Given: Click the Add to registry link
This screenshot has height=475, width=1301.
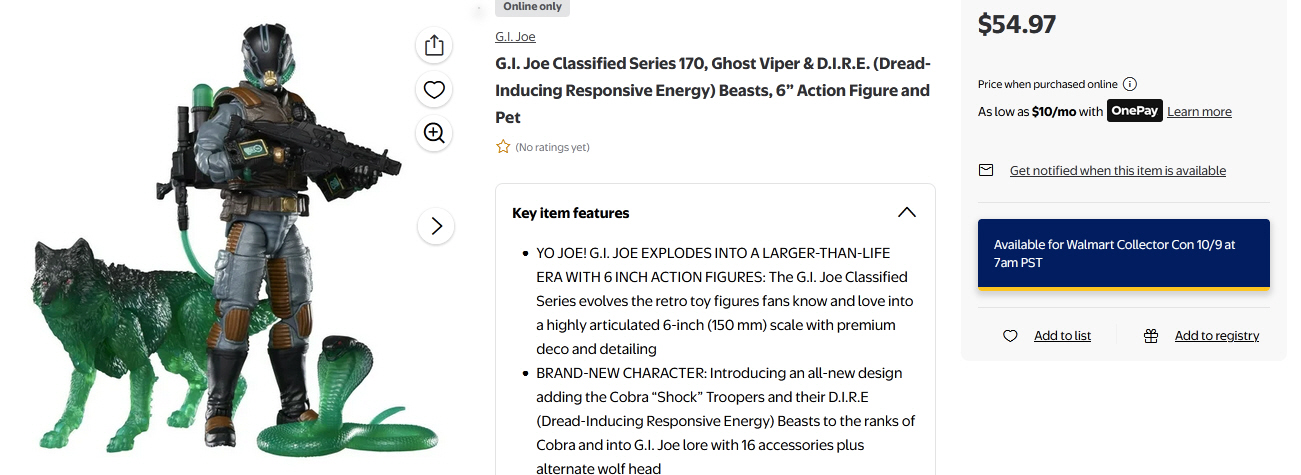Looking at the screenshot, I should point(1216,336).
